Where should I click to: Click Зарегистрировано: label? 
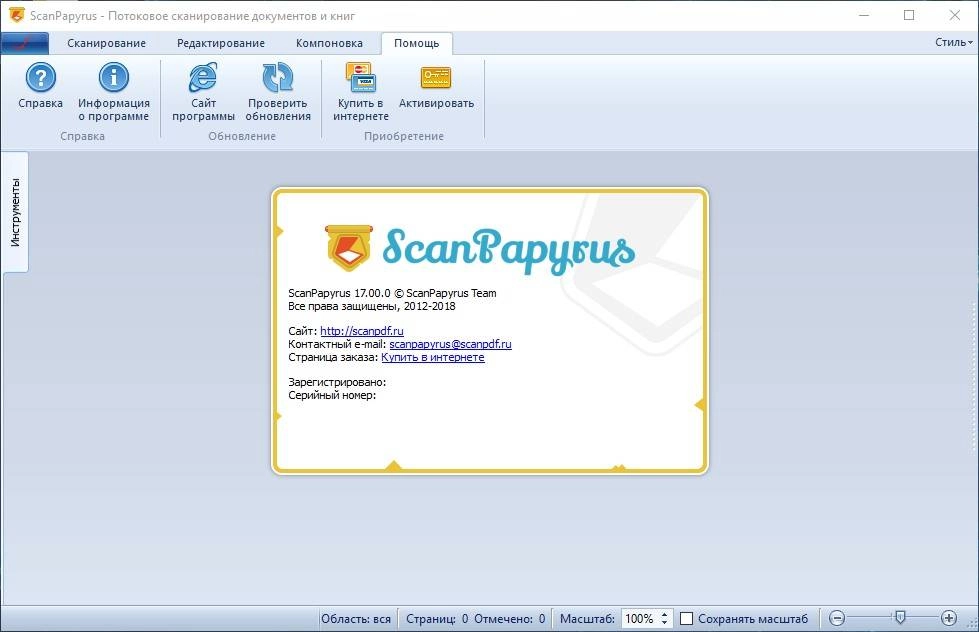click(337, 382)
